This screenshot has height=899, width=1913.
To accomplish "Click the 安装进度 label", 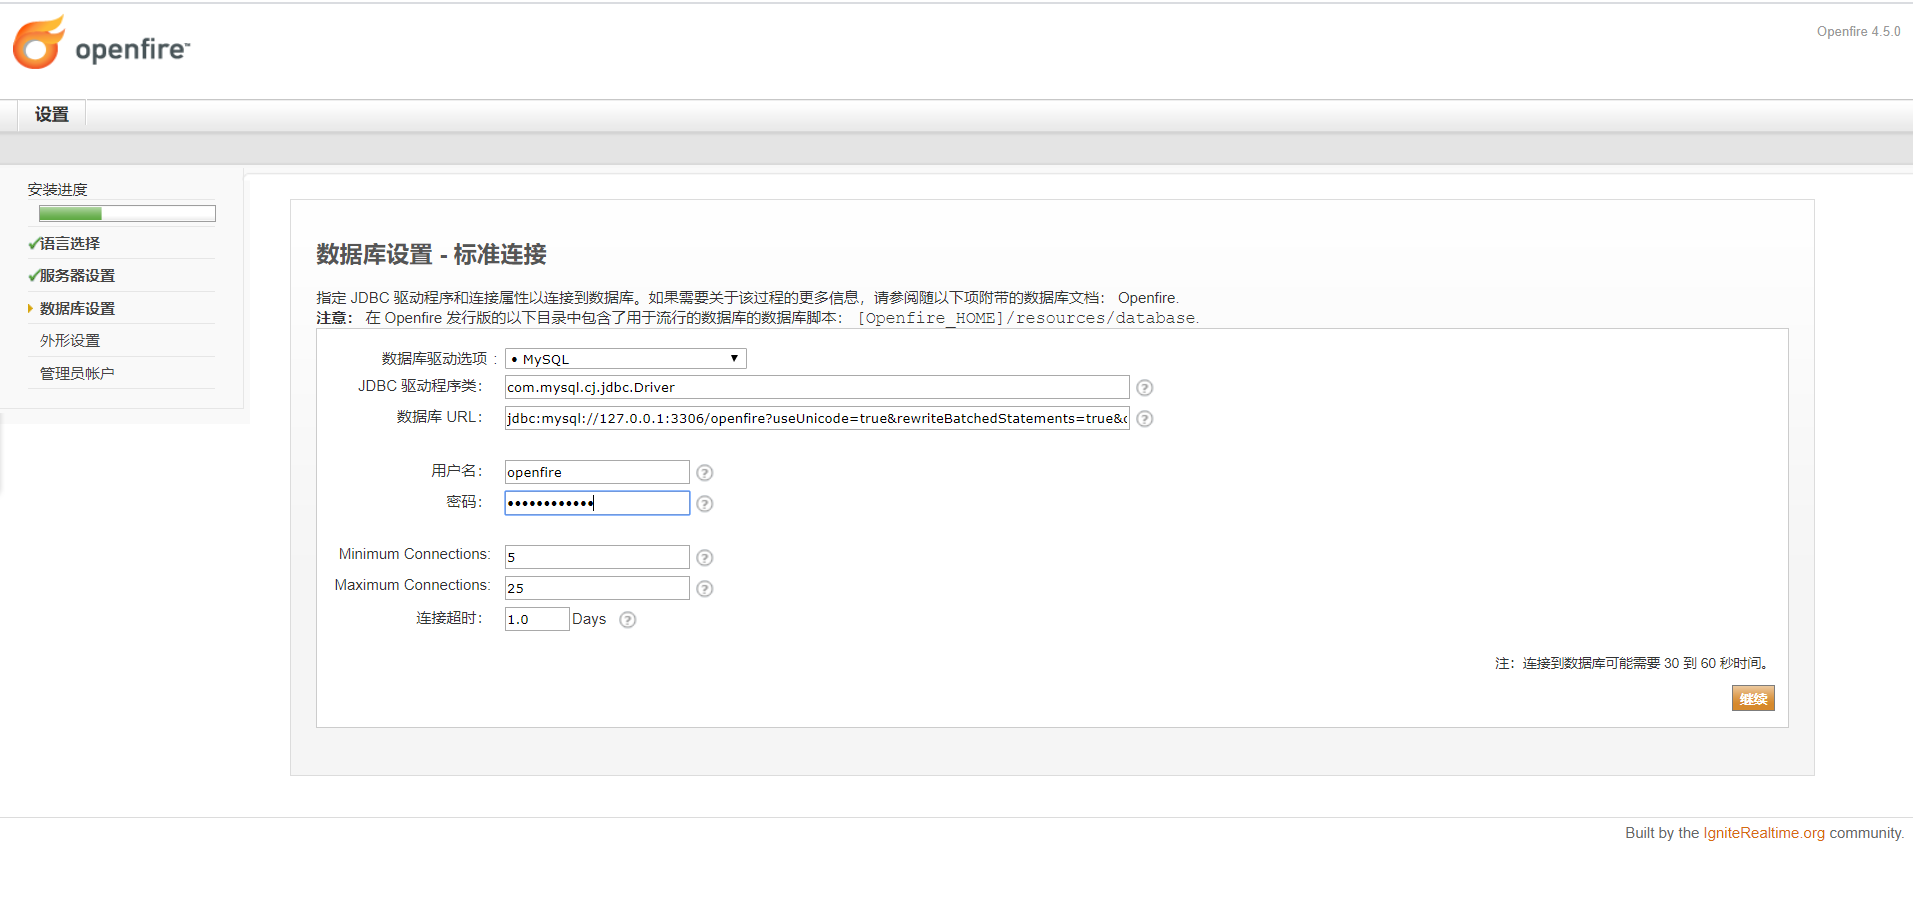I will (57, 189).
